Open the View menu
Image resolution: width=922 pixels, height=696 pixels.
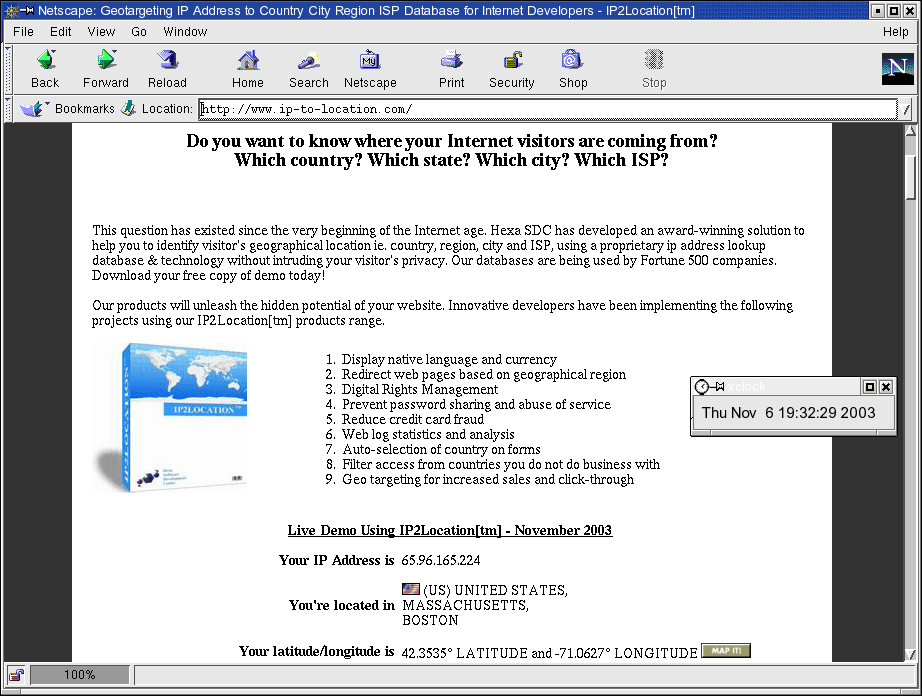pos(101,32)
